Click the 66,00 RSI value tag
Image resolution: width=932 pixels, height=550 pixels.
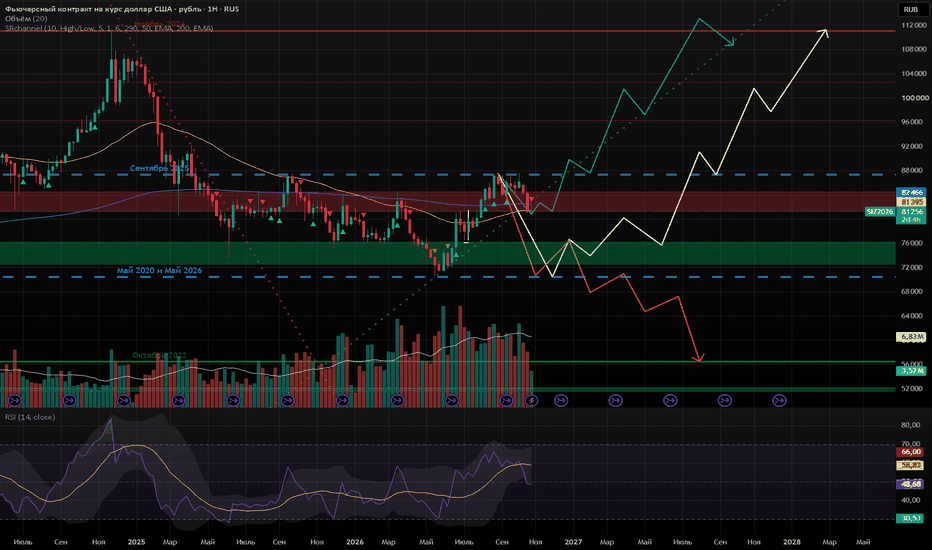point(911,452)
